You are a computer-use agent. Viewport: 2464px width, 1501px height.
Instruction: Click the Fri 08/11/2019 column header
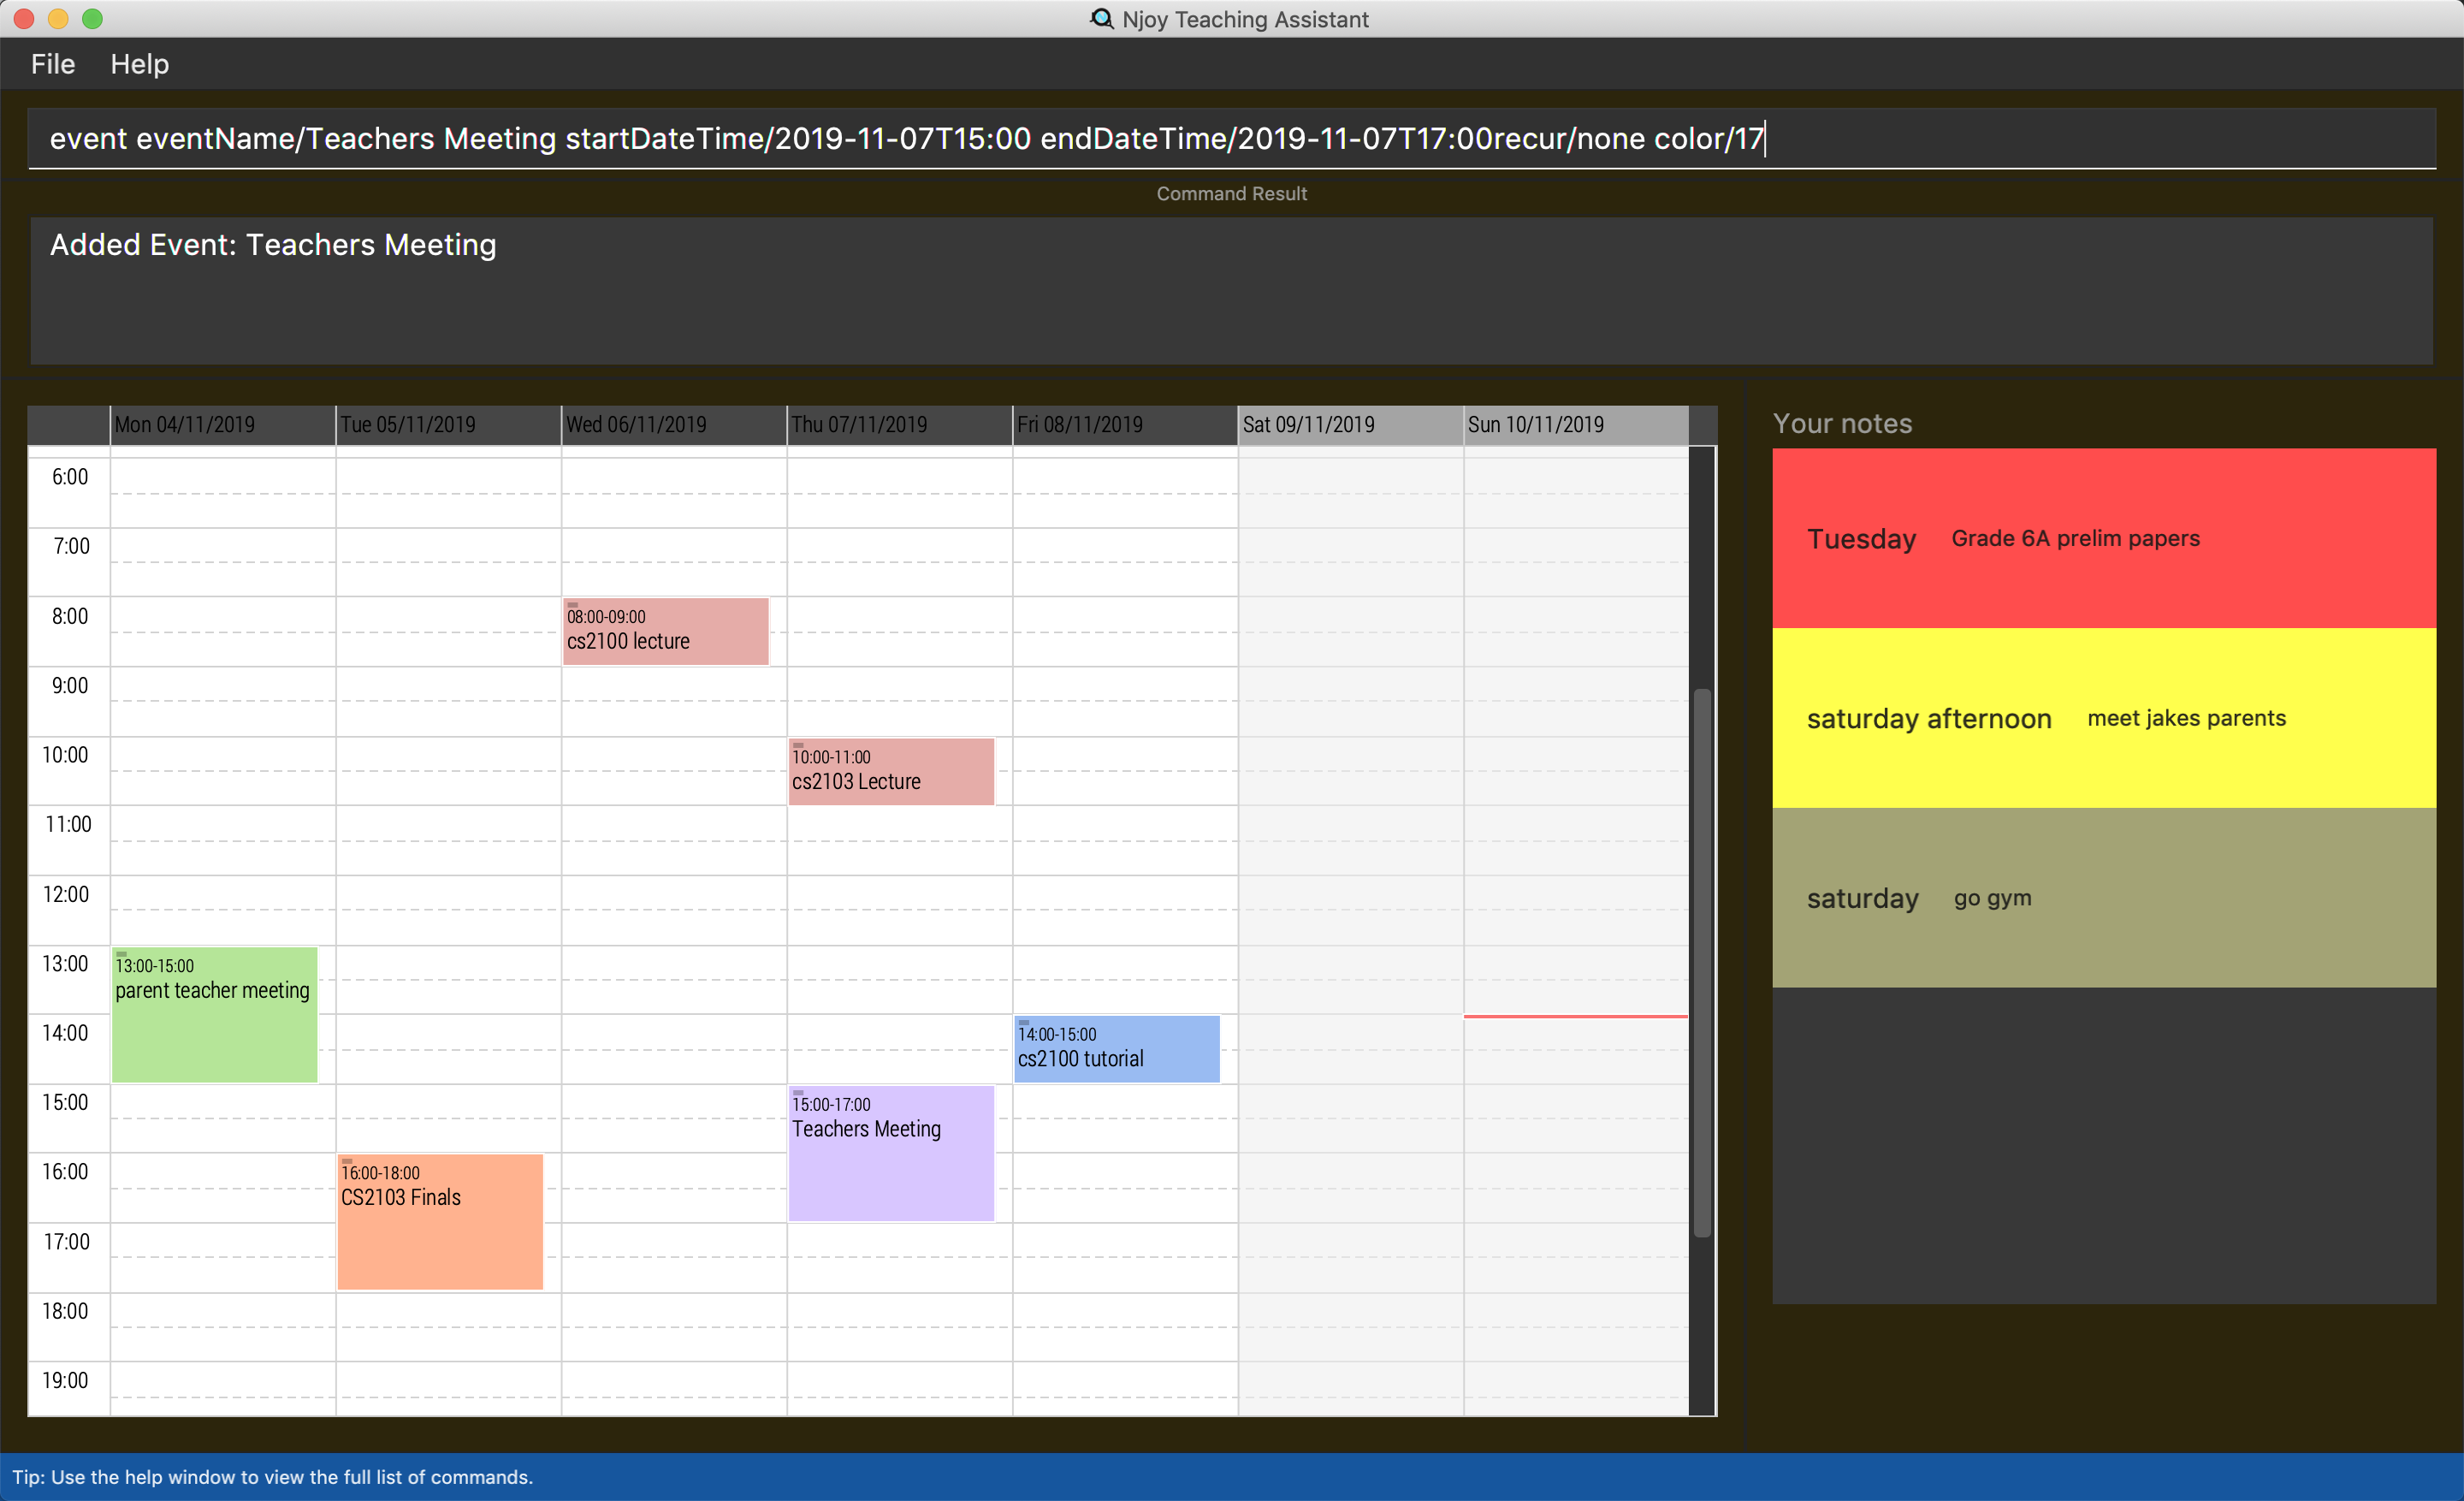(1125, 425)
